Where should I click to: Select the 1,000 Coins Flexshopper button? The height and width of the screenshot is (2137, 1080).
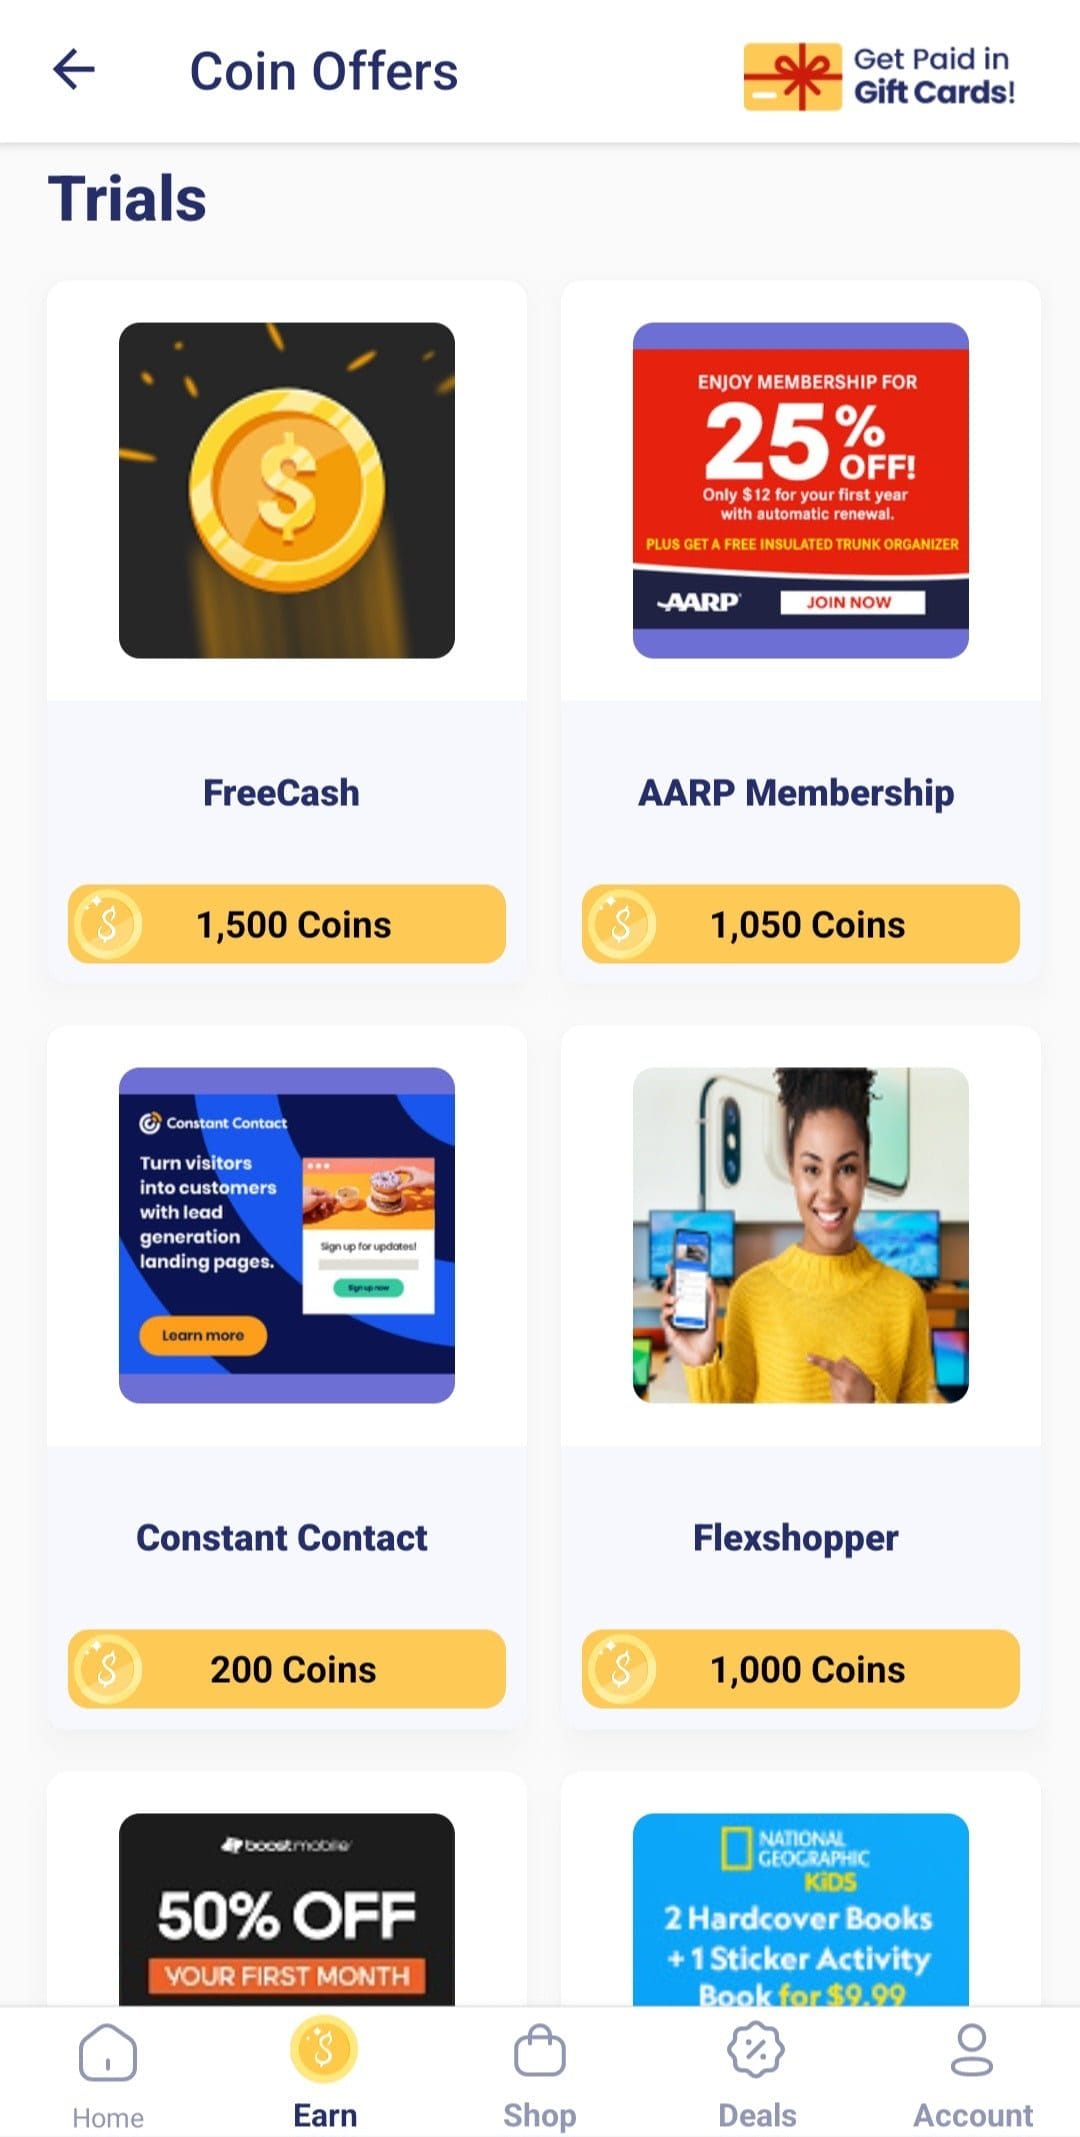pyautogui.click(x=801, y=1669)
